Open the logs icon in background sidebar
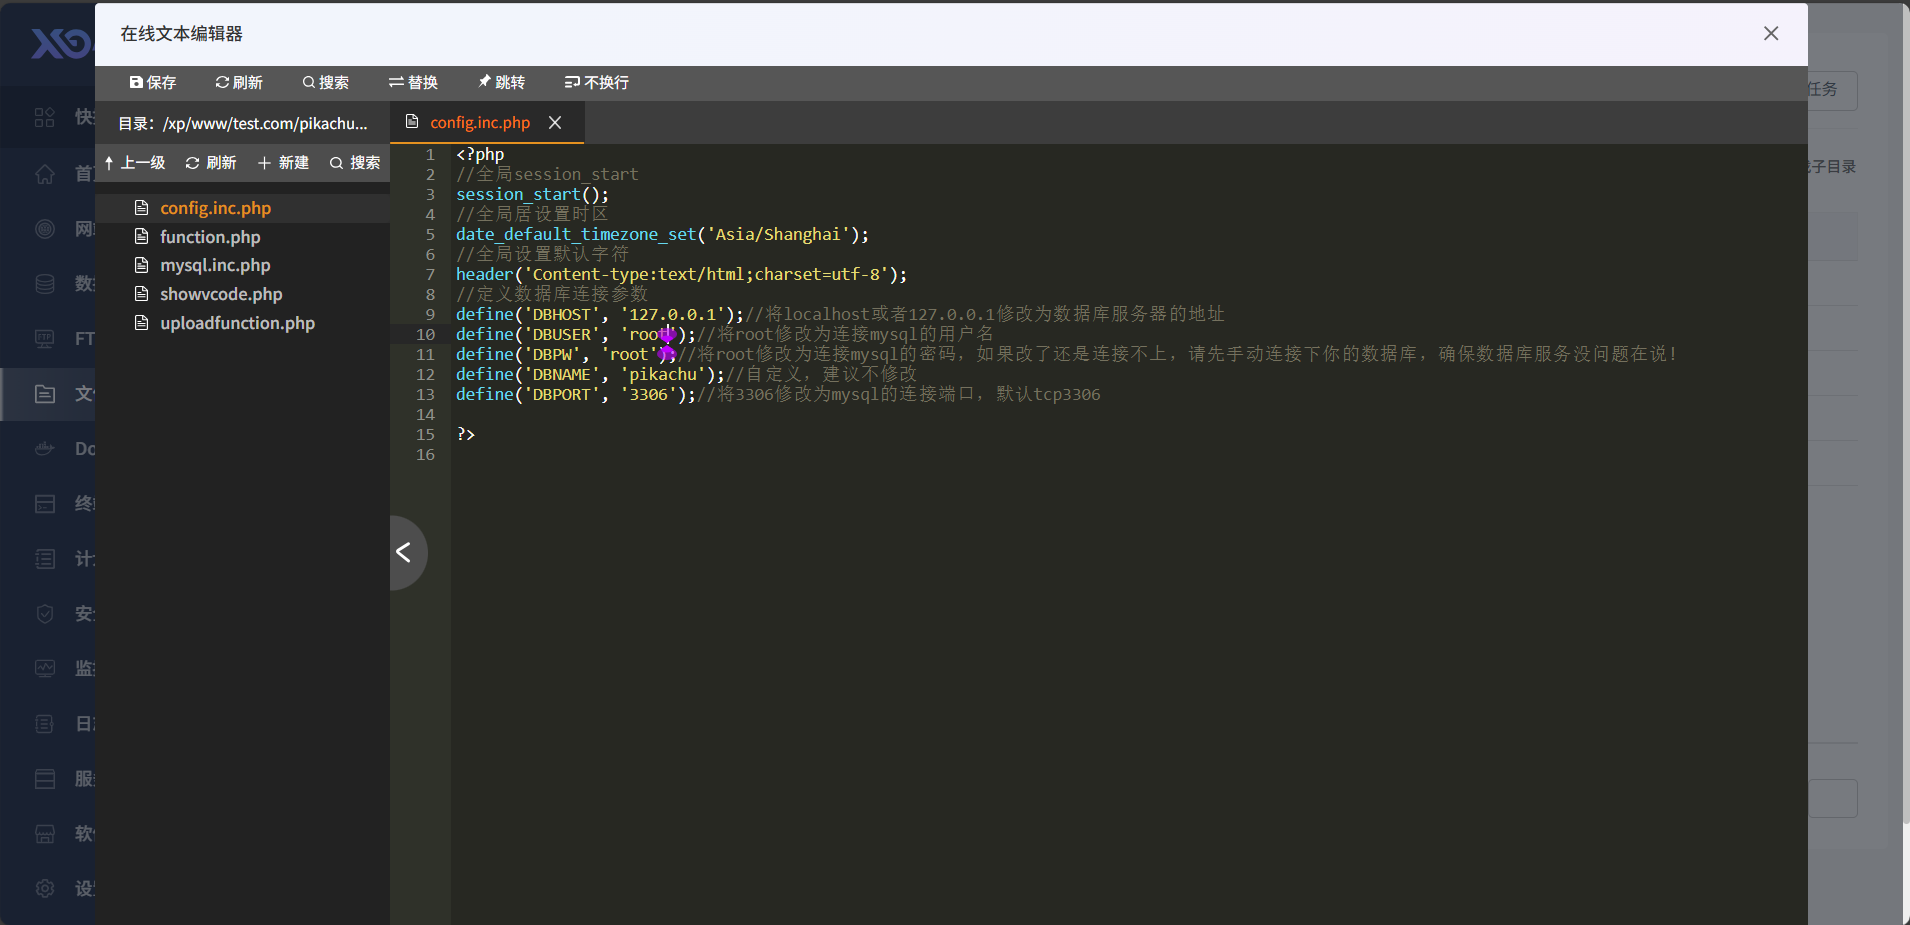The image size is (1910, 925). pos(45,724)
